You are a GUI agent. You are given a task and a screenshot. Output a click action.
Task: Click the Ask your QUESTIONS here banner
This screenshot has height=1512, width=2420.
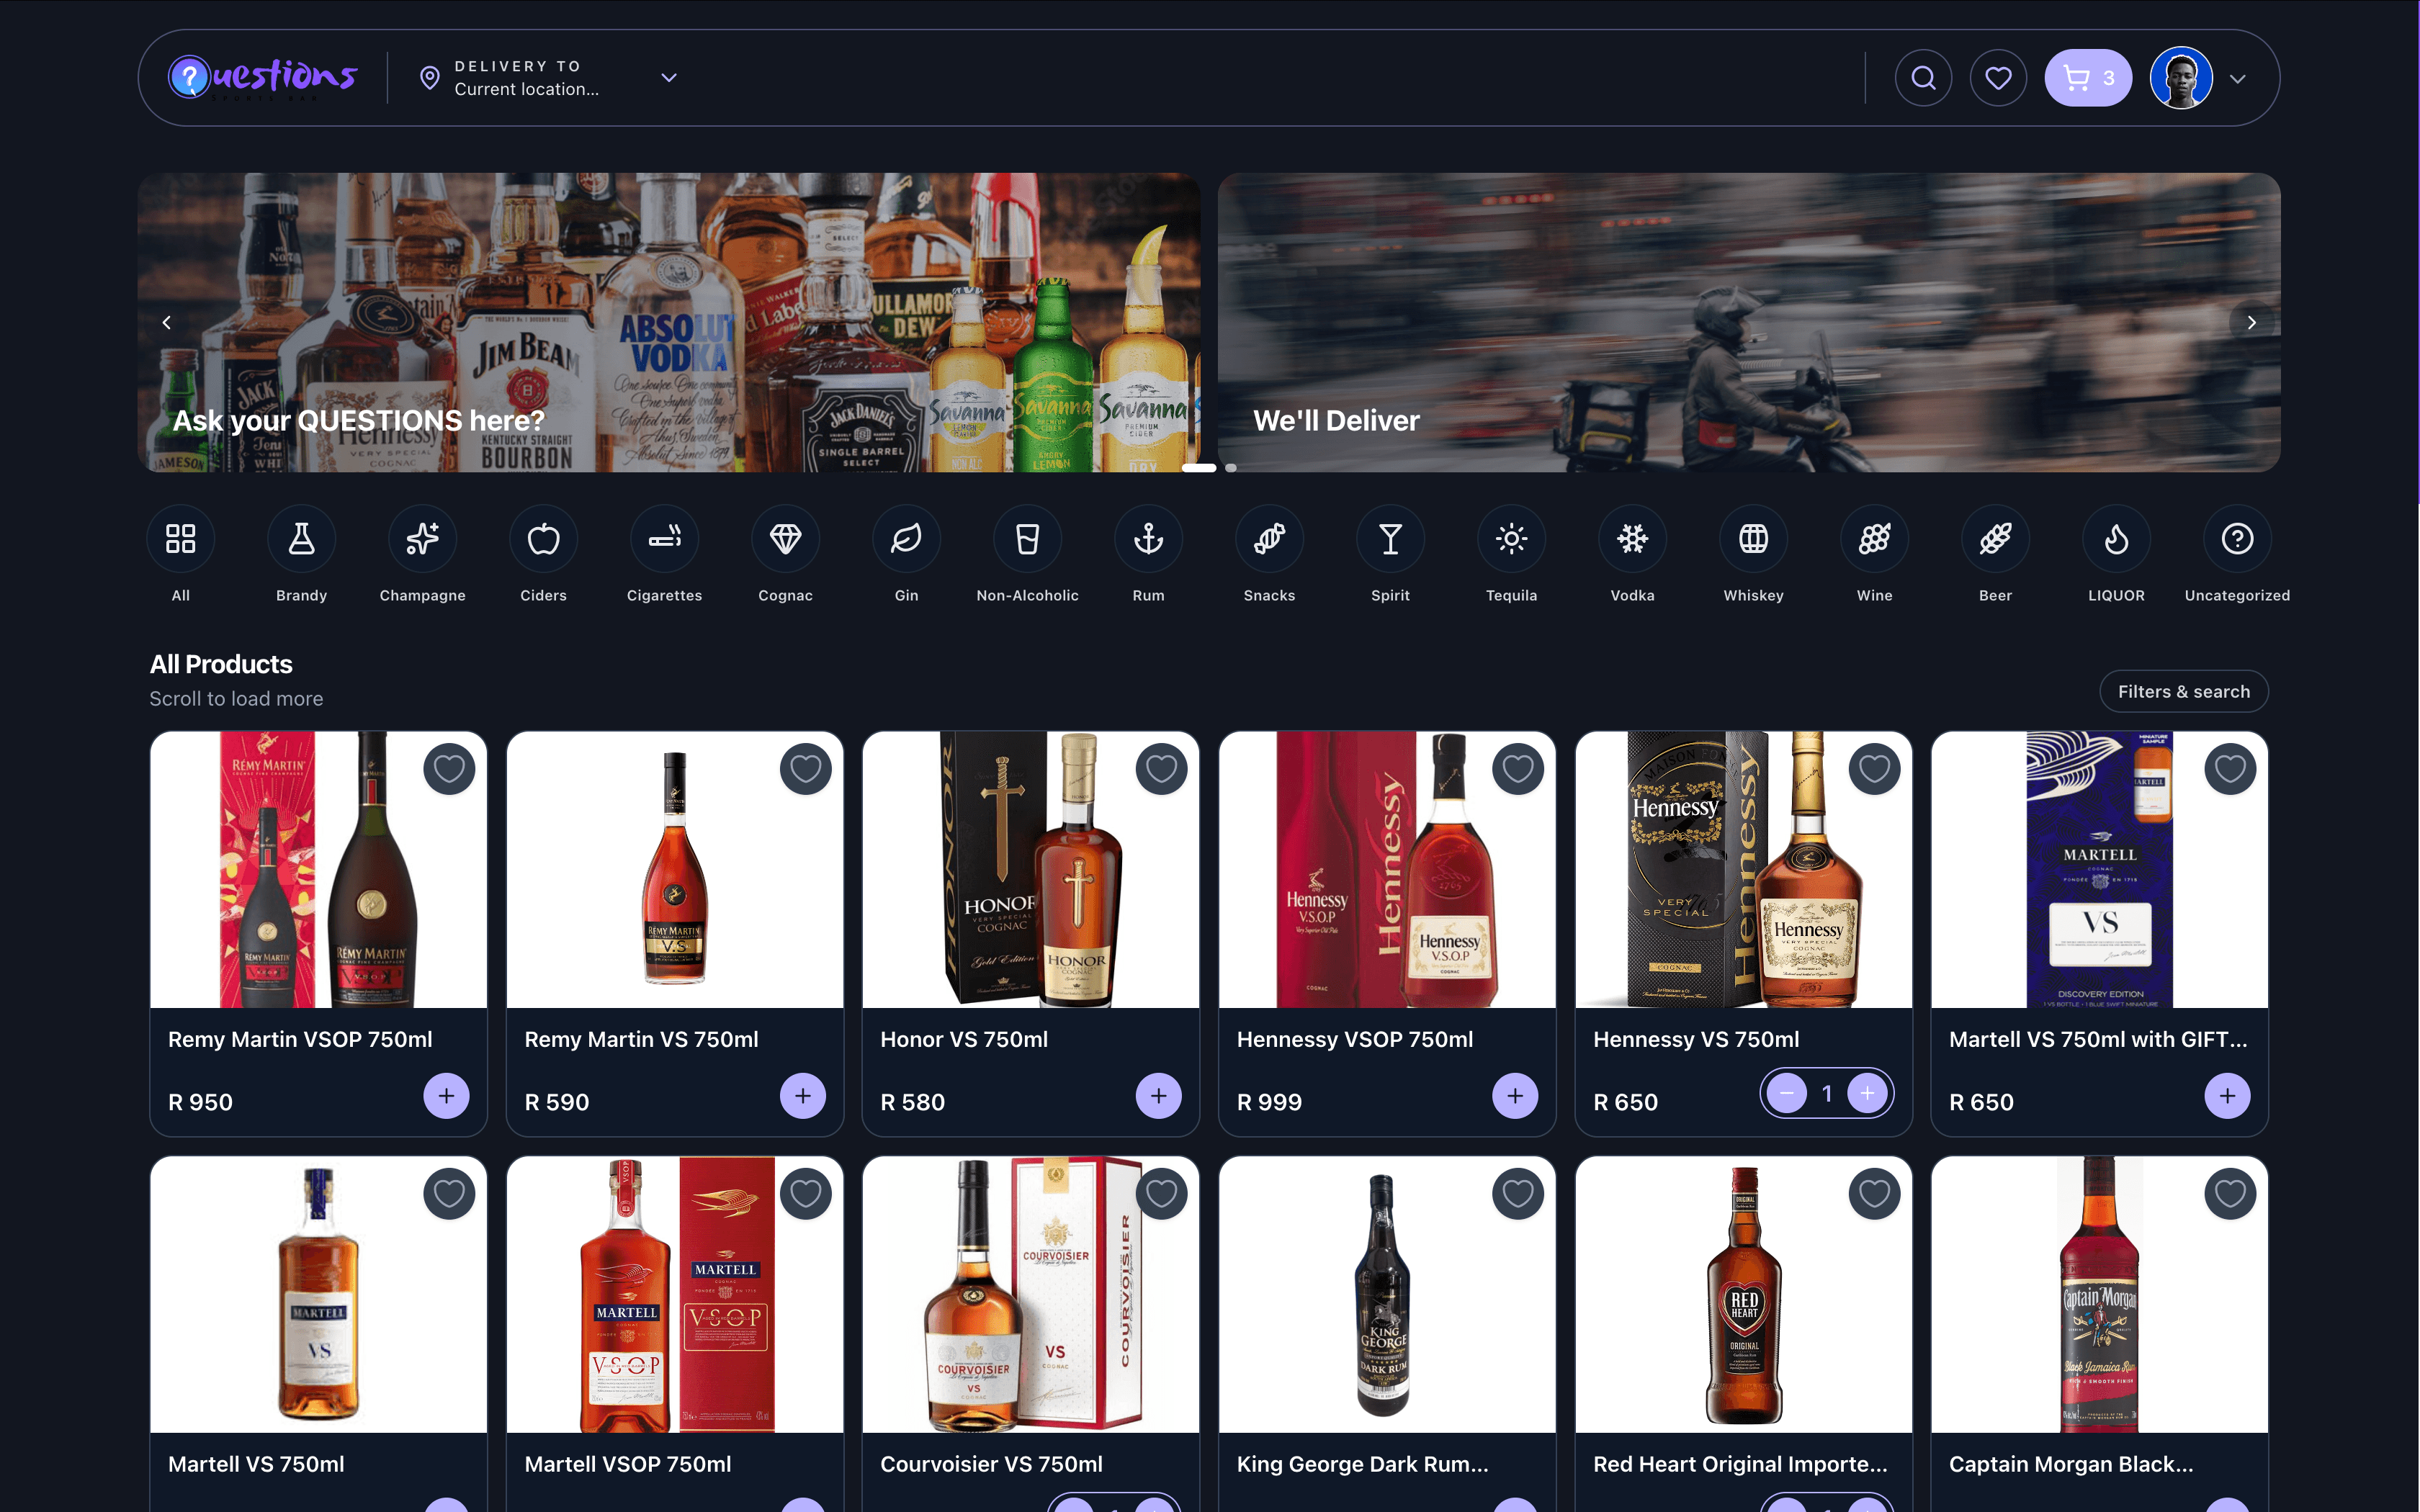669,322
